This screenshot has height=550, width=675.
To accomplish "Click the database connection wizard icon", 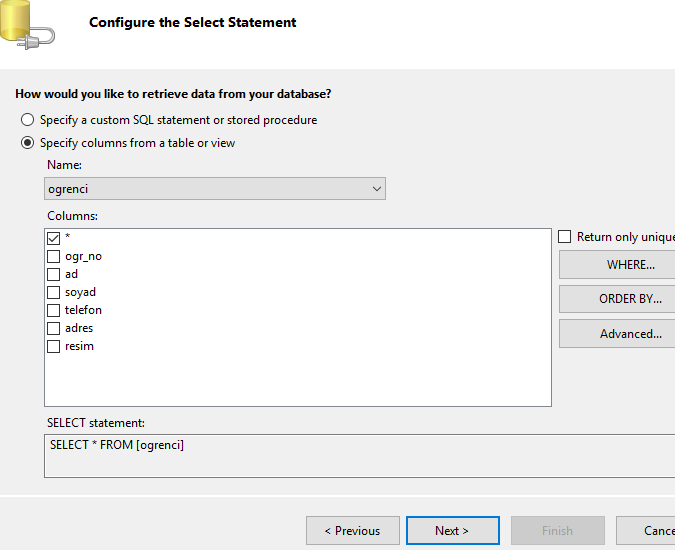I will point(27,25).
